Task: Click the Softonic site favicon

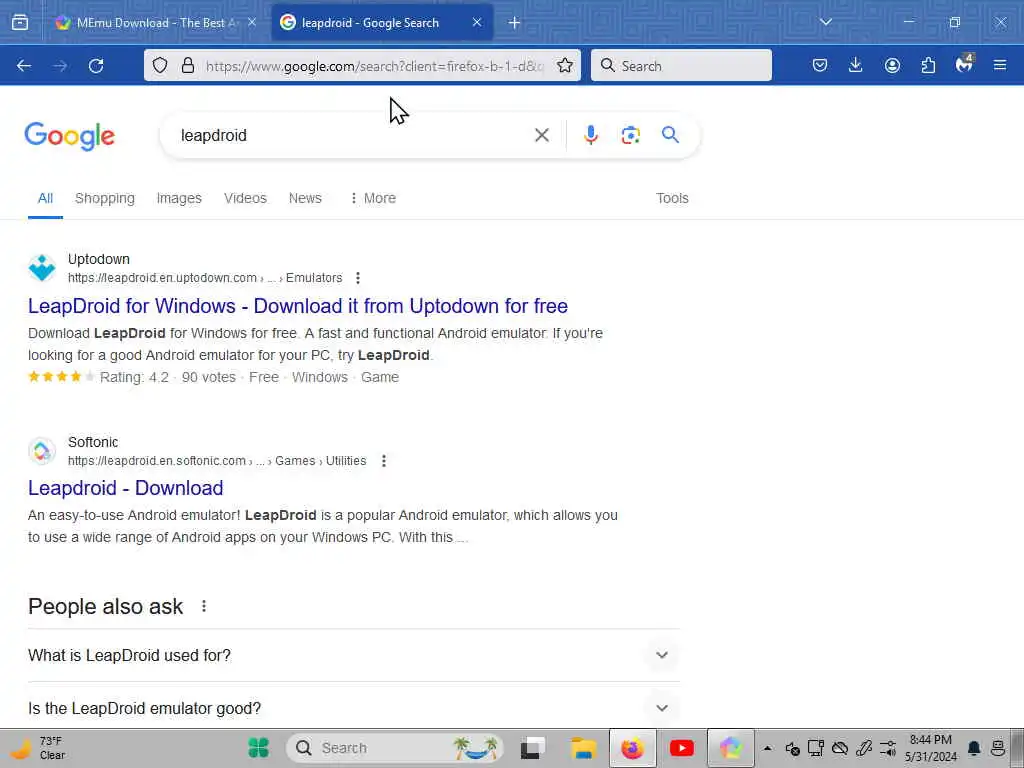Action: [42, 451]
